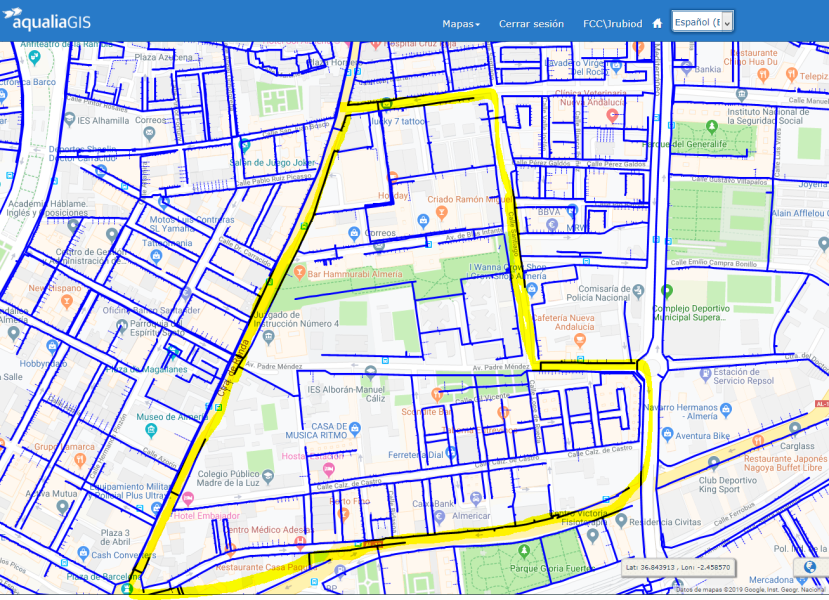Click the Telepizza restaurant marker icon

coord(791,74)
